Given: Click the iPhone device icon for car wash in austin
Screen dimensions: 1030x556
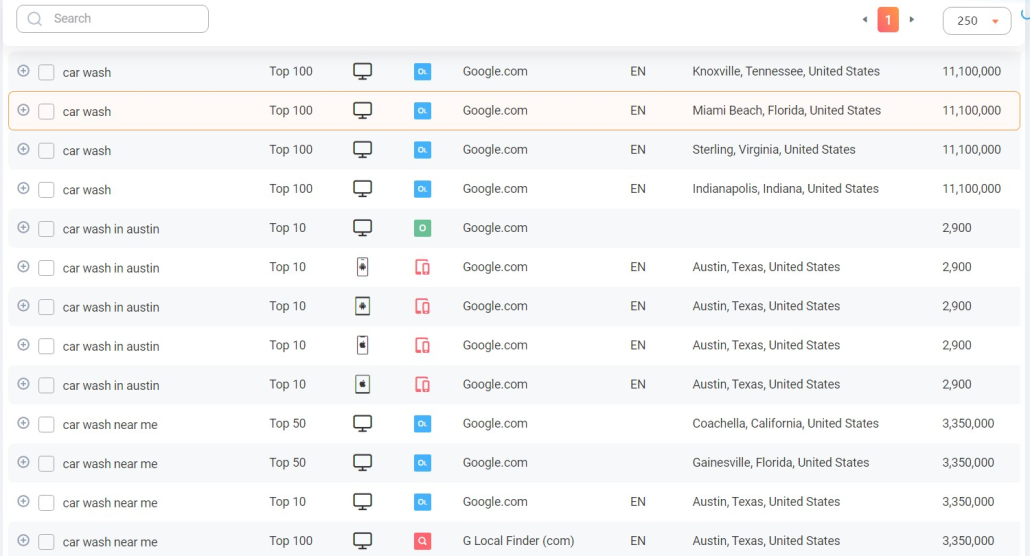Looking at the screenshot, I should pyautogui.click(x=363, y=345).
